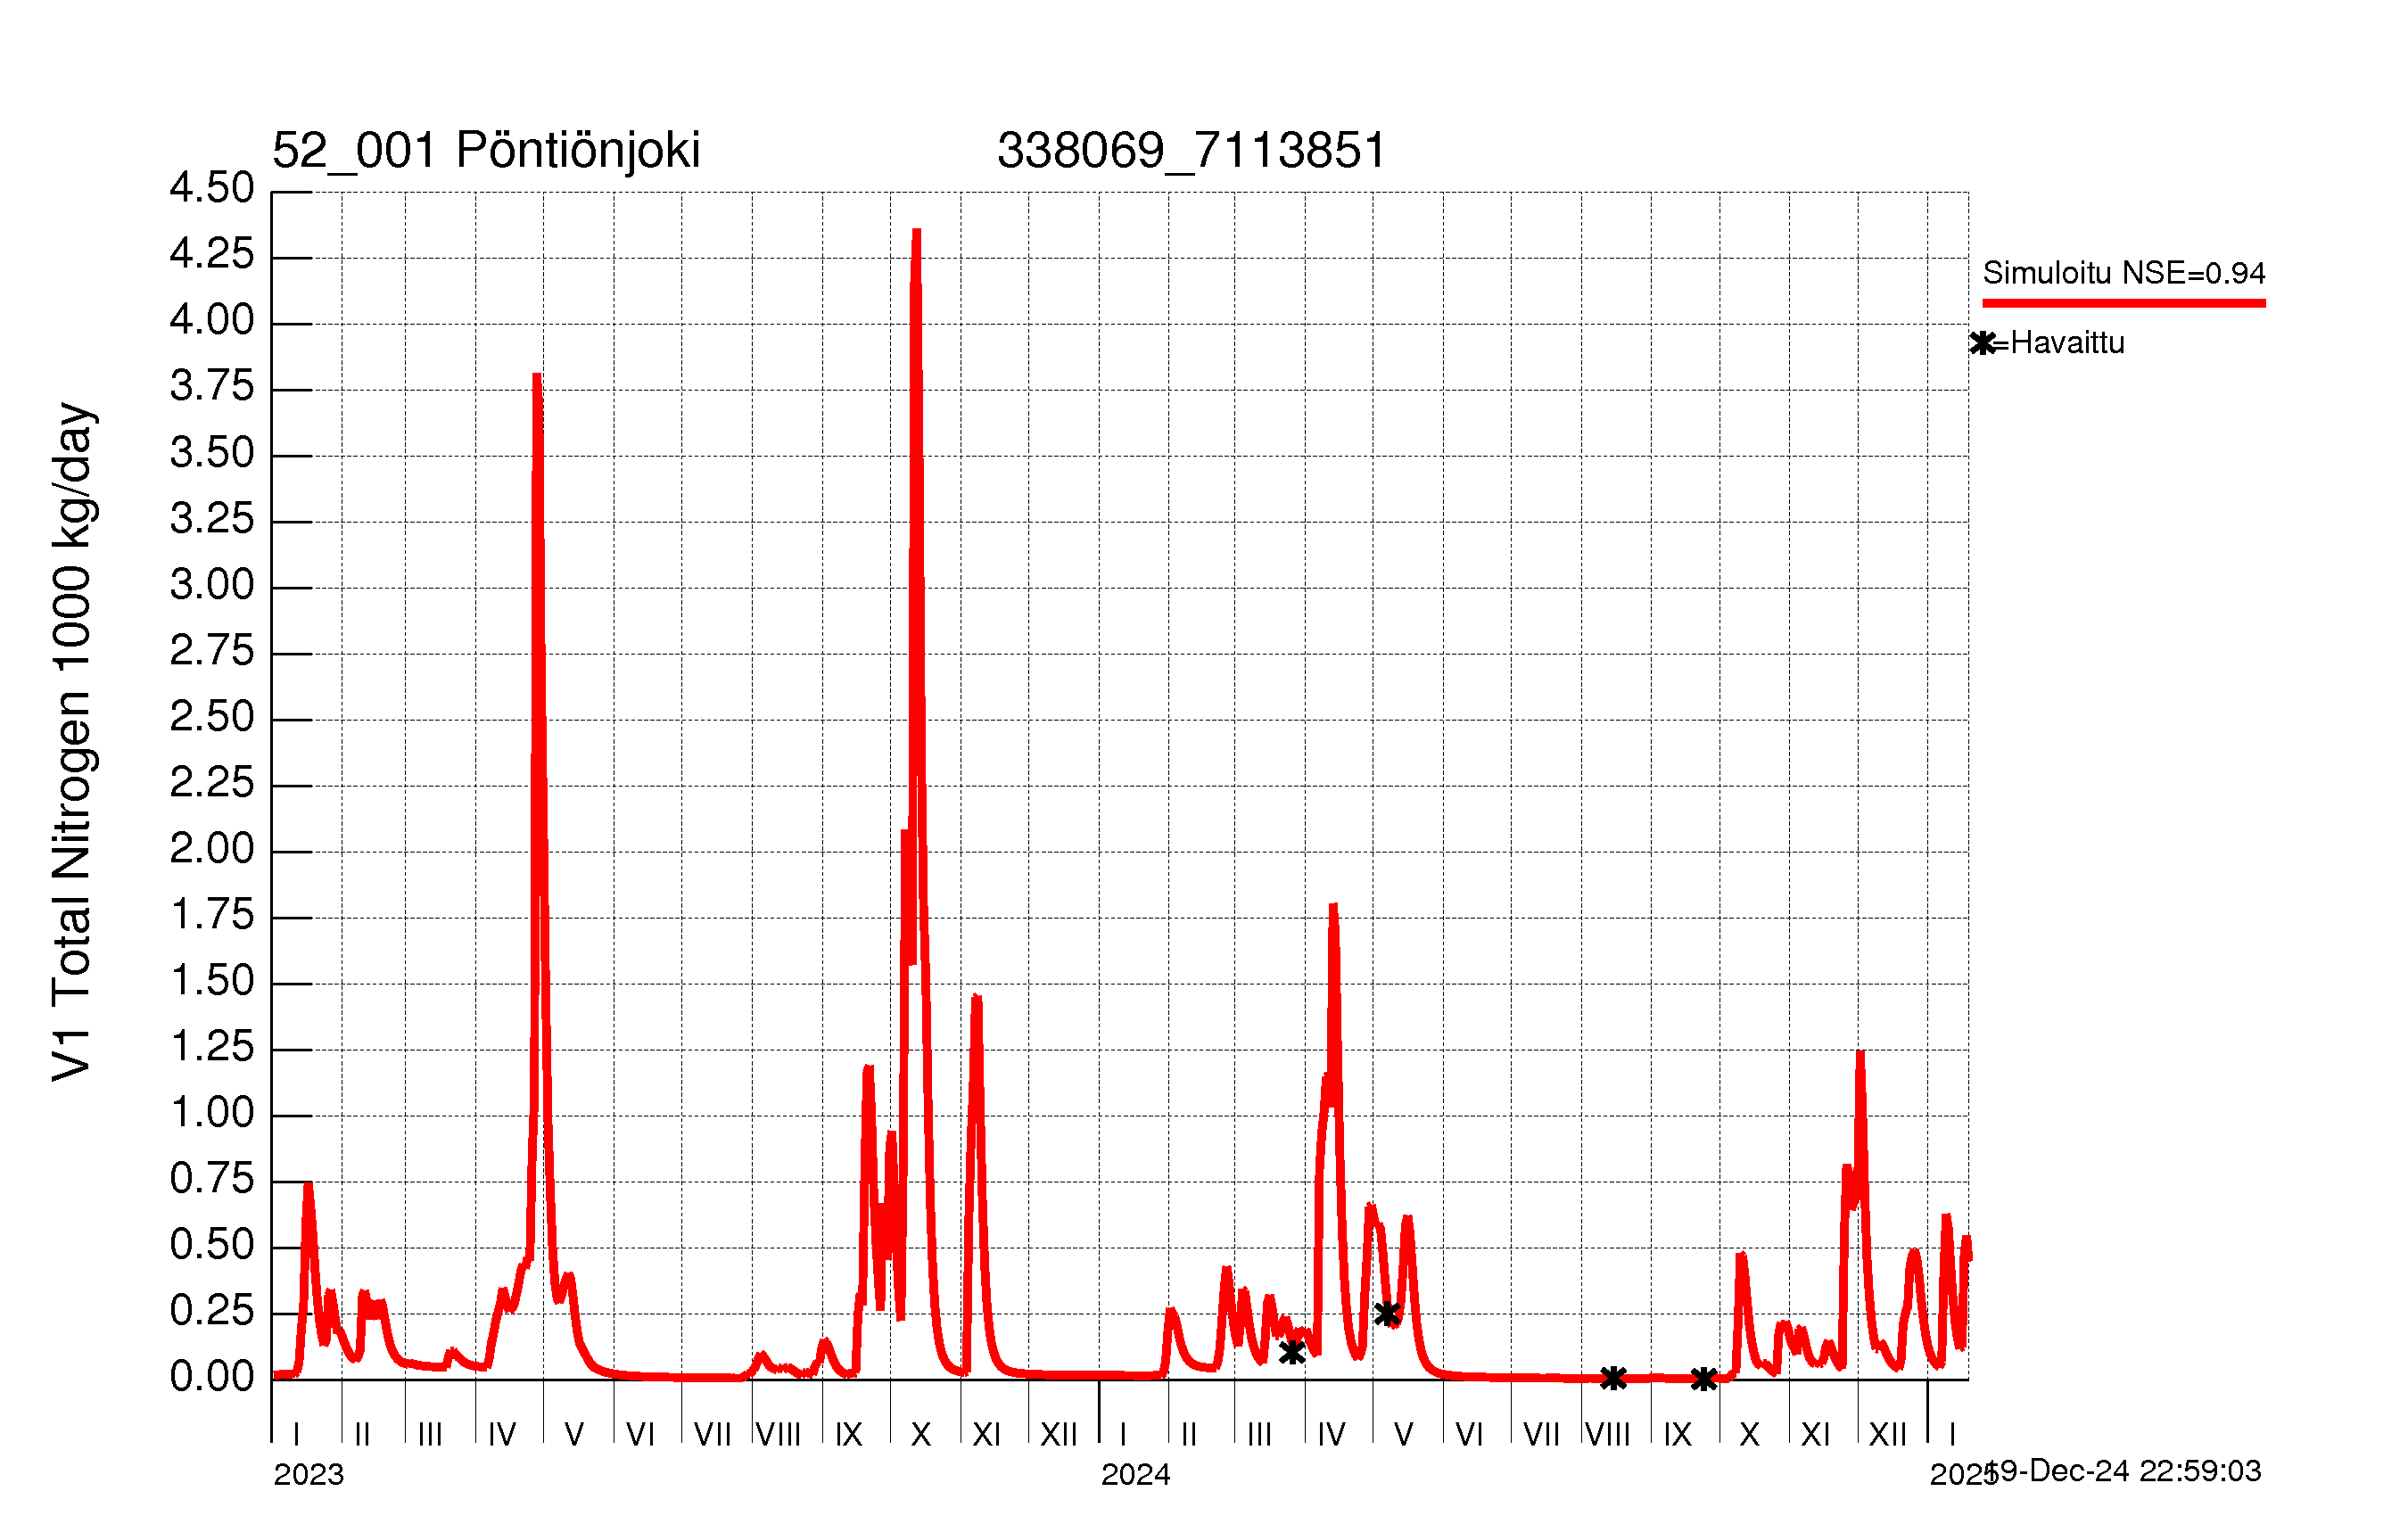This screenshot has width=2408, height=1516.
Task: Click the y-axis value 0.00
Action: click(x=212, y=1377)
